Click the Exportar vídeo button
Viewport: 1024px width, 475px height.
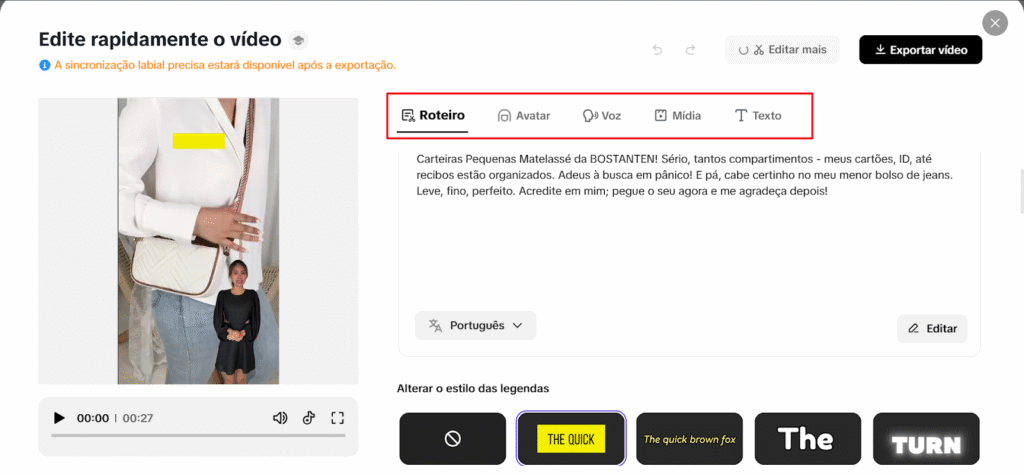click(920, 50)
